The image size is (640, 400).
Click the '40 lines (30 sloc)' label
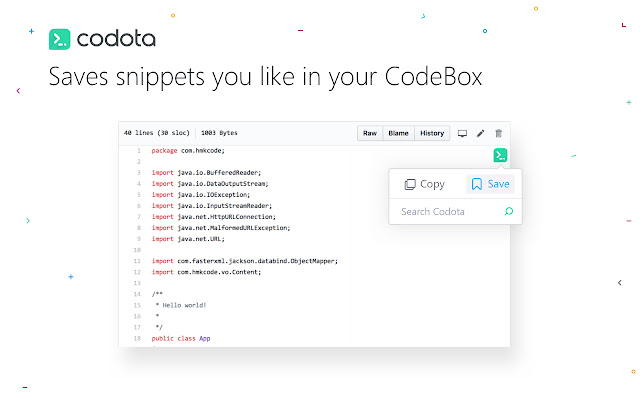pos(157,133)
